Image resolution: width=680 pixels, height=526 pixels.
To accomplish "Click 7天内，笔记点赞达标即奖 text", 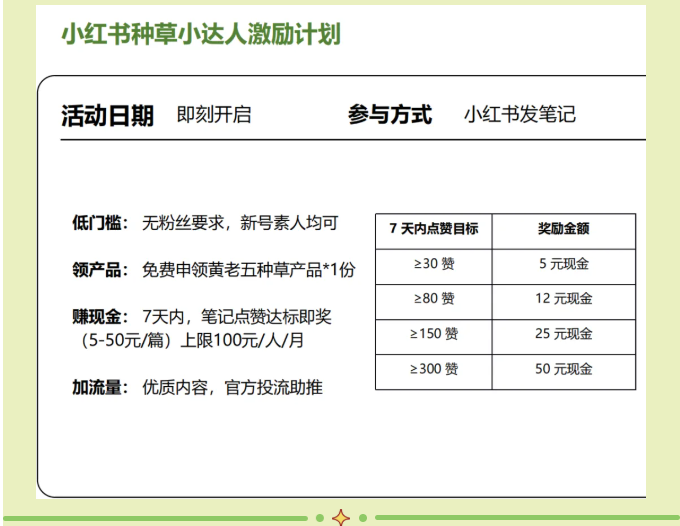I will (x=237, y=317).
